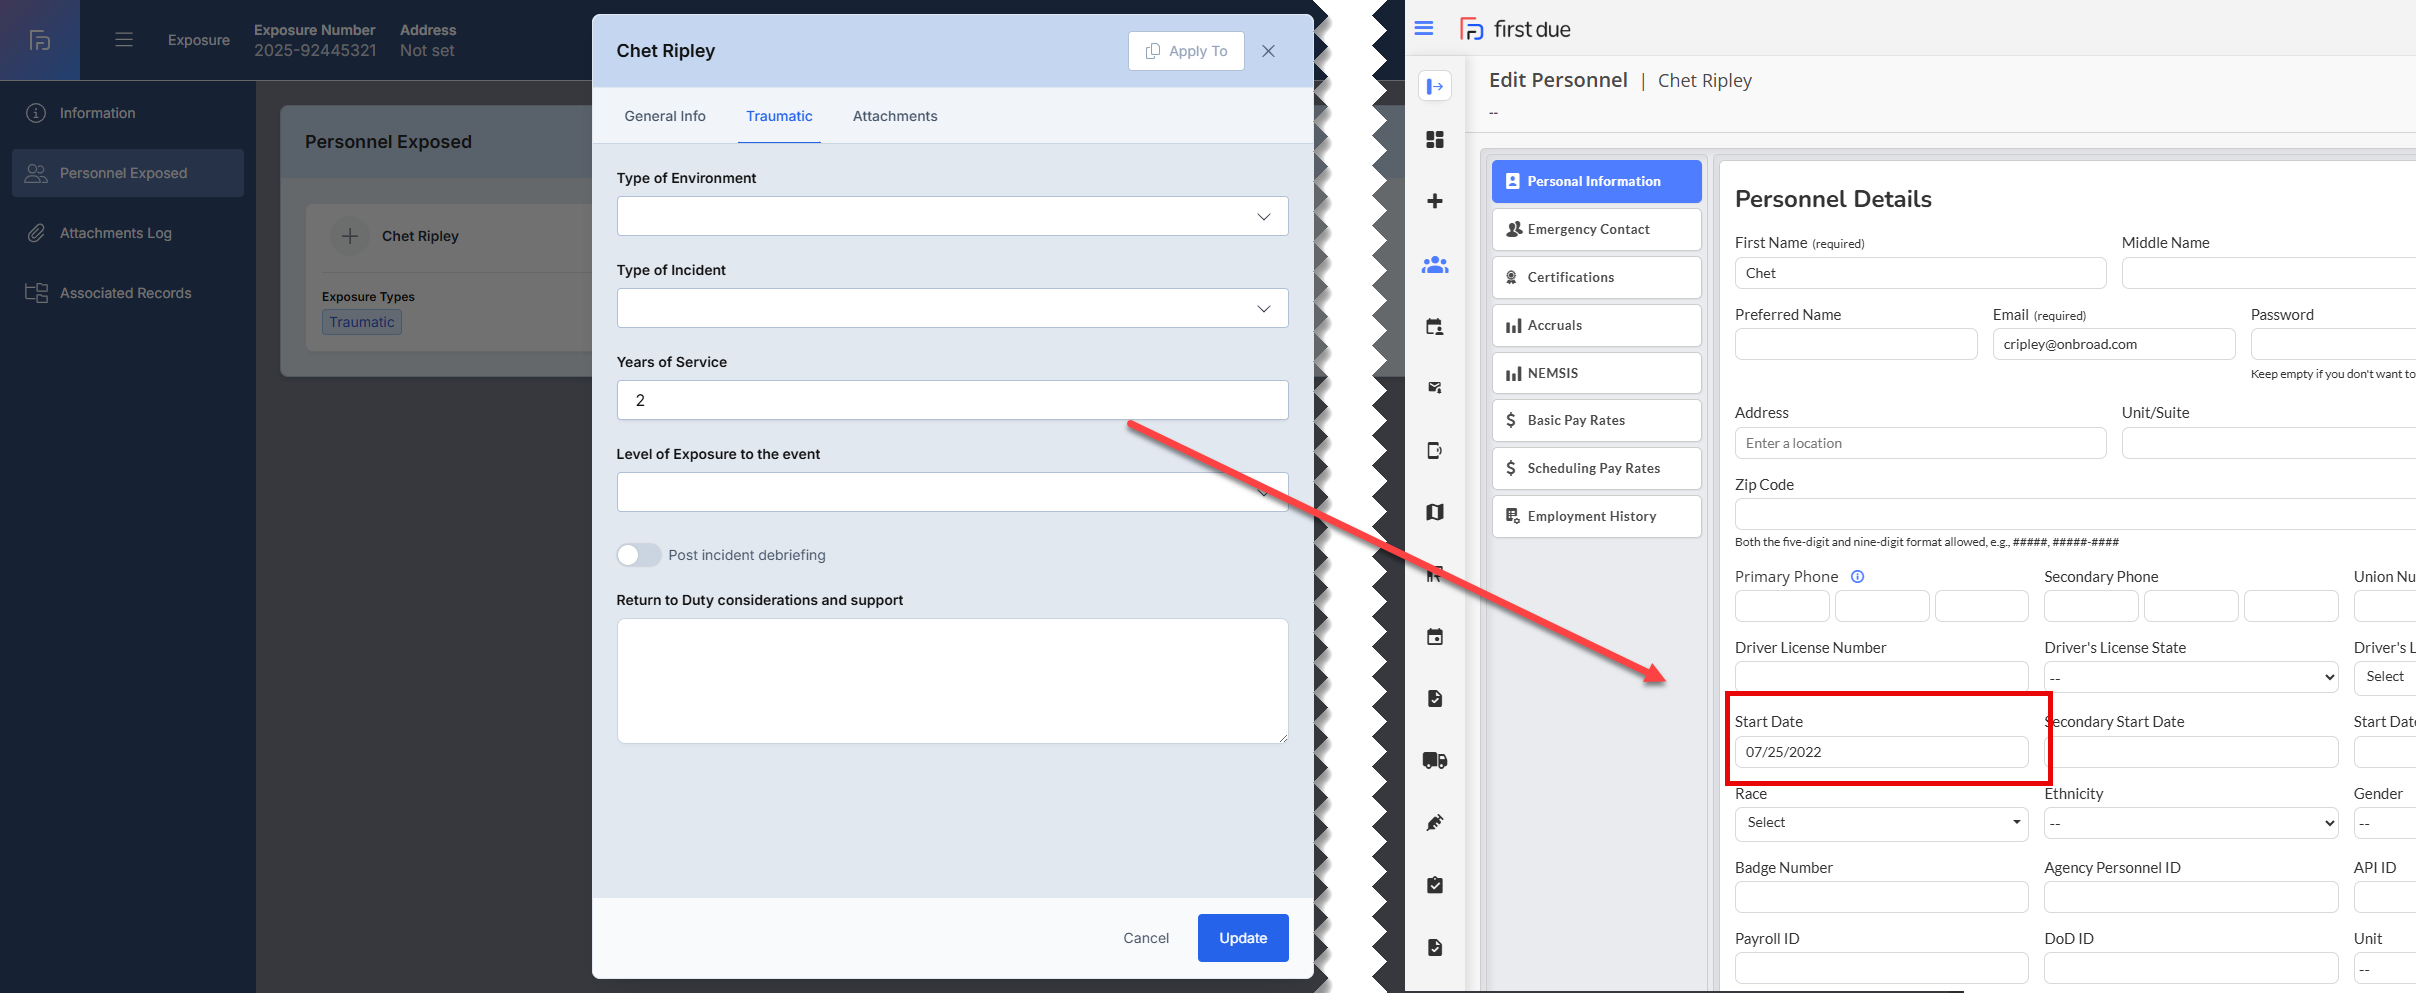2416x993 pixels.
Task: Click the calendar event icon in sidebar
Action: coord(1435,637)
